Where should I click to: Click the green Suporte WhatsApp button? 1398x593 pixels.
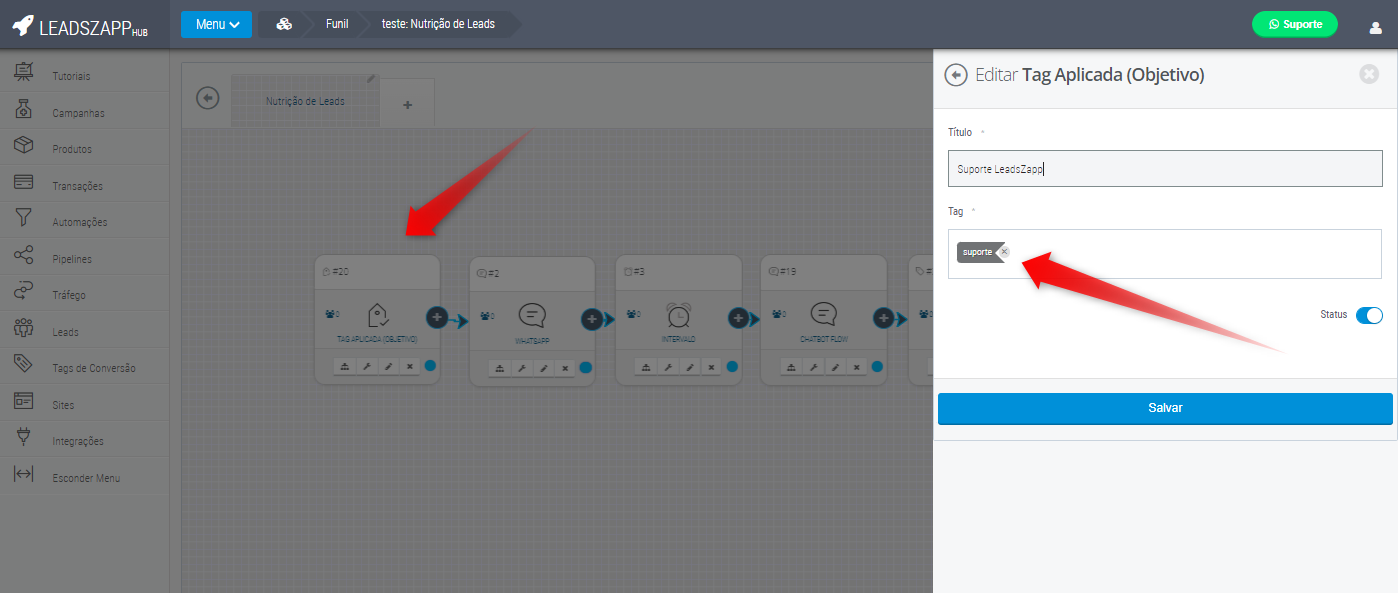click(x=1294, y=24)
